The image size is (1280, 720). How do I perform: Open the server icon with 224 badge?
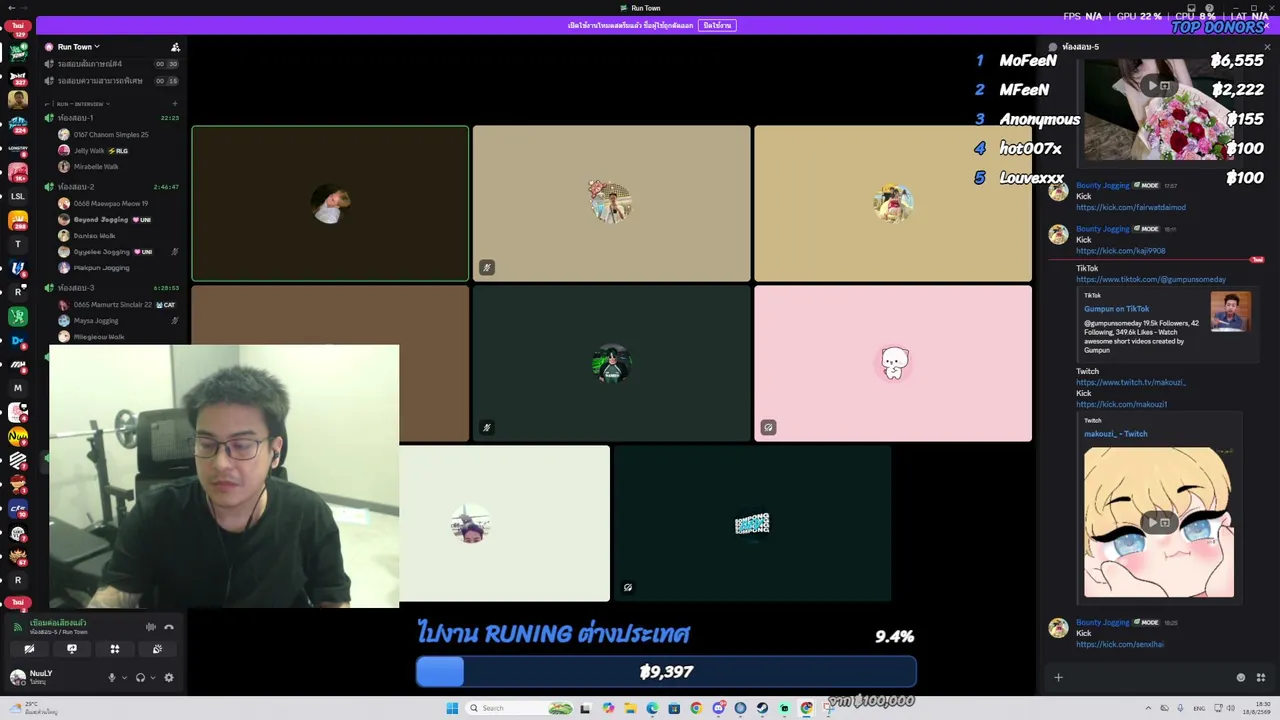pyautogui.click(x=17, y=125)
